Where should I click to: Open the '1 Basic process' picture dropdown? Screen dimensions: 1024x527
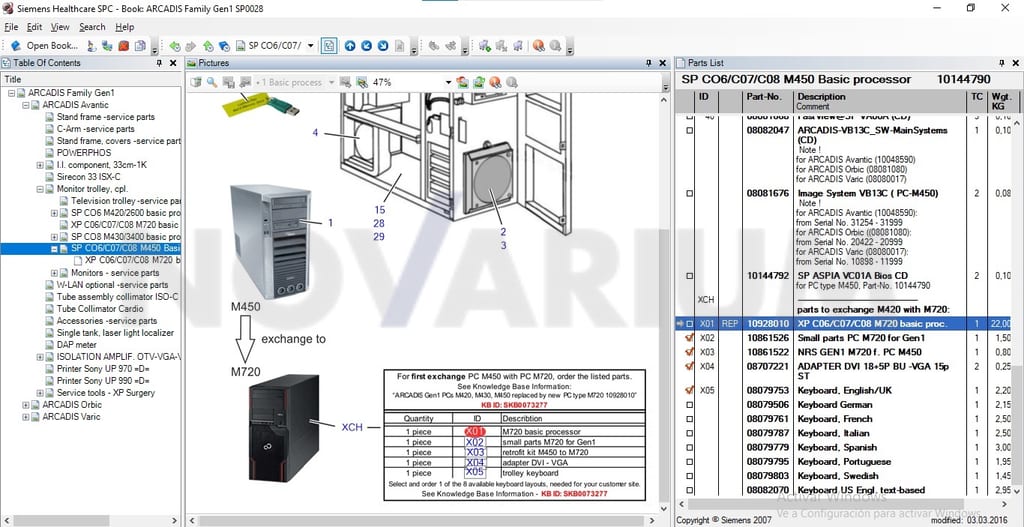coord(331,82)
